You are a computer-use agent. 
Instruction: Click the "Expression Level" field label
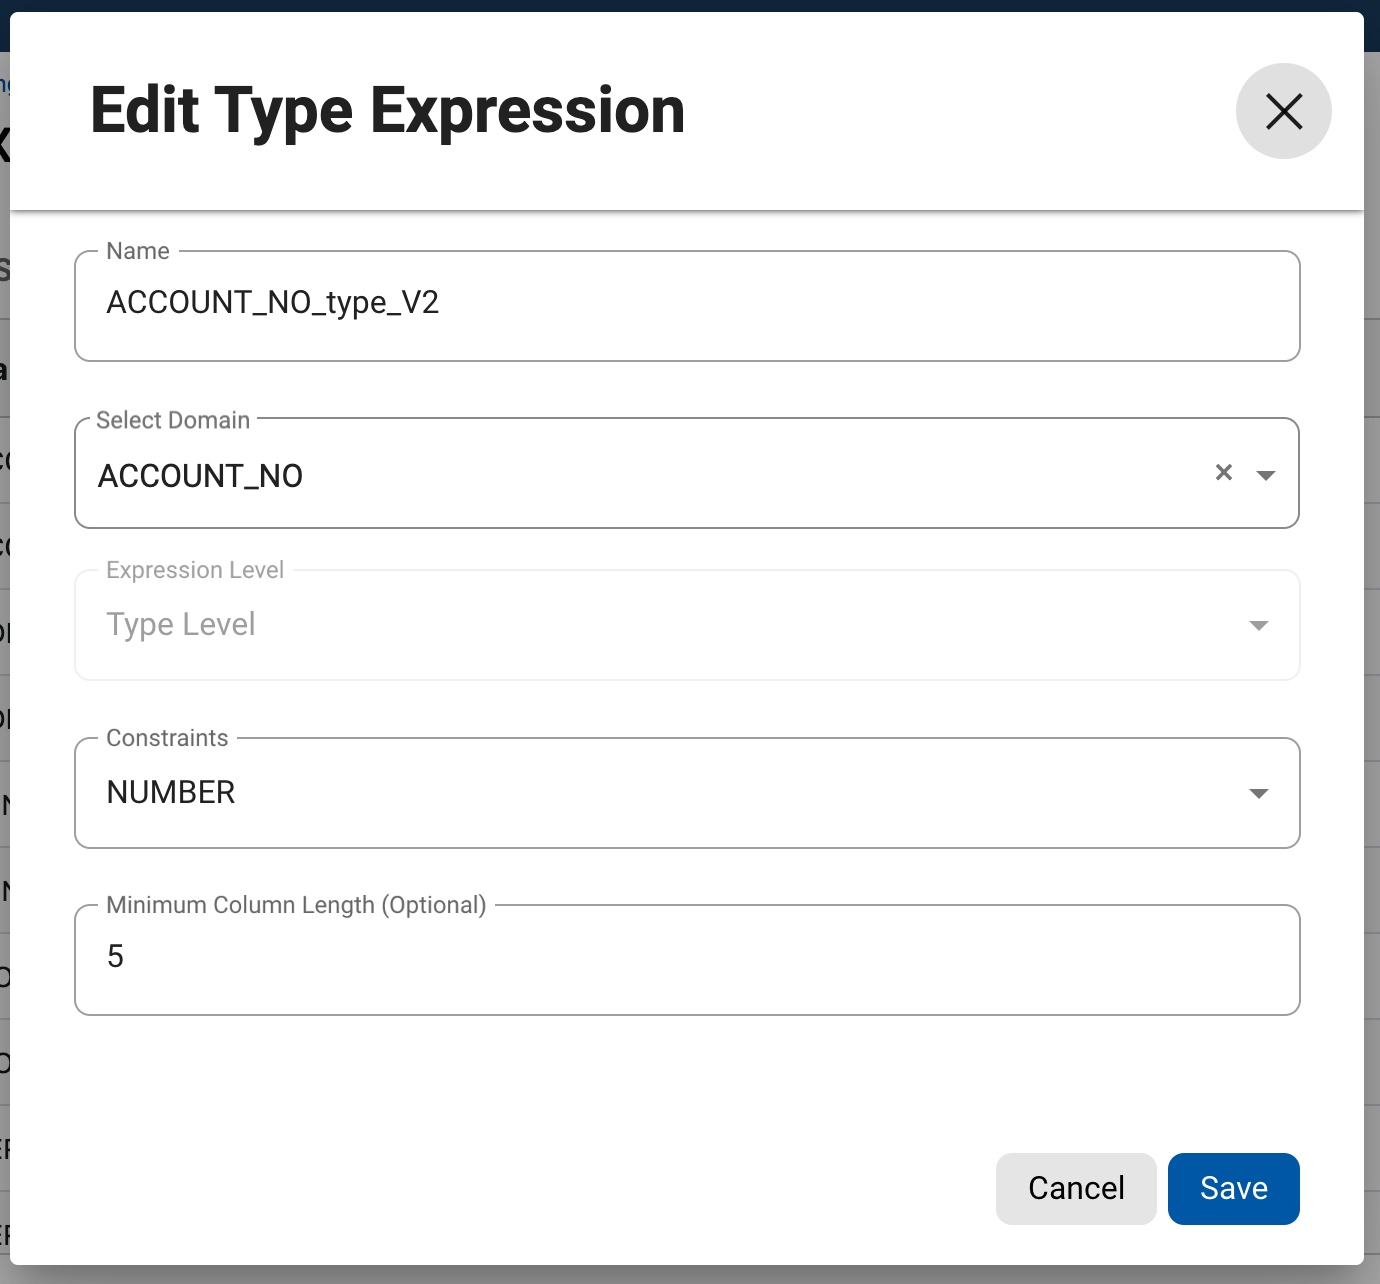pyautogui.click(x=195, y=570)
